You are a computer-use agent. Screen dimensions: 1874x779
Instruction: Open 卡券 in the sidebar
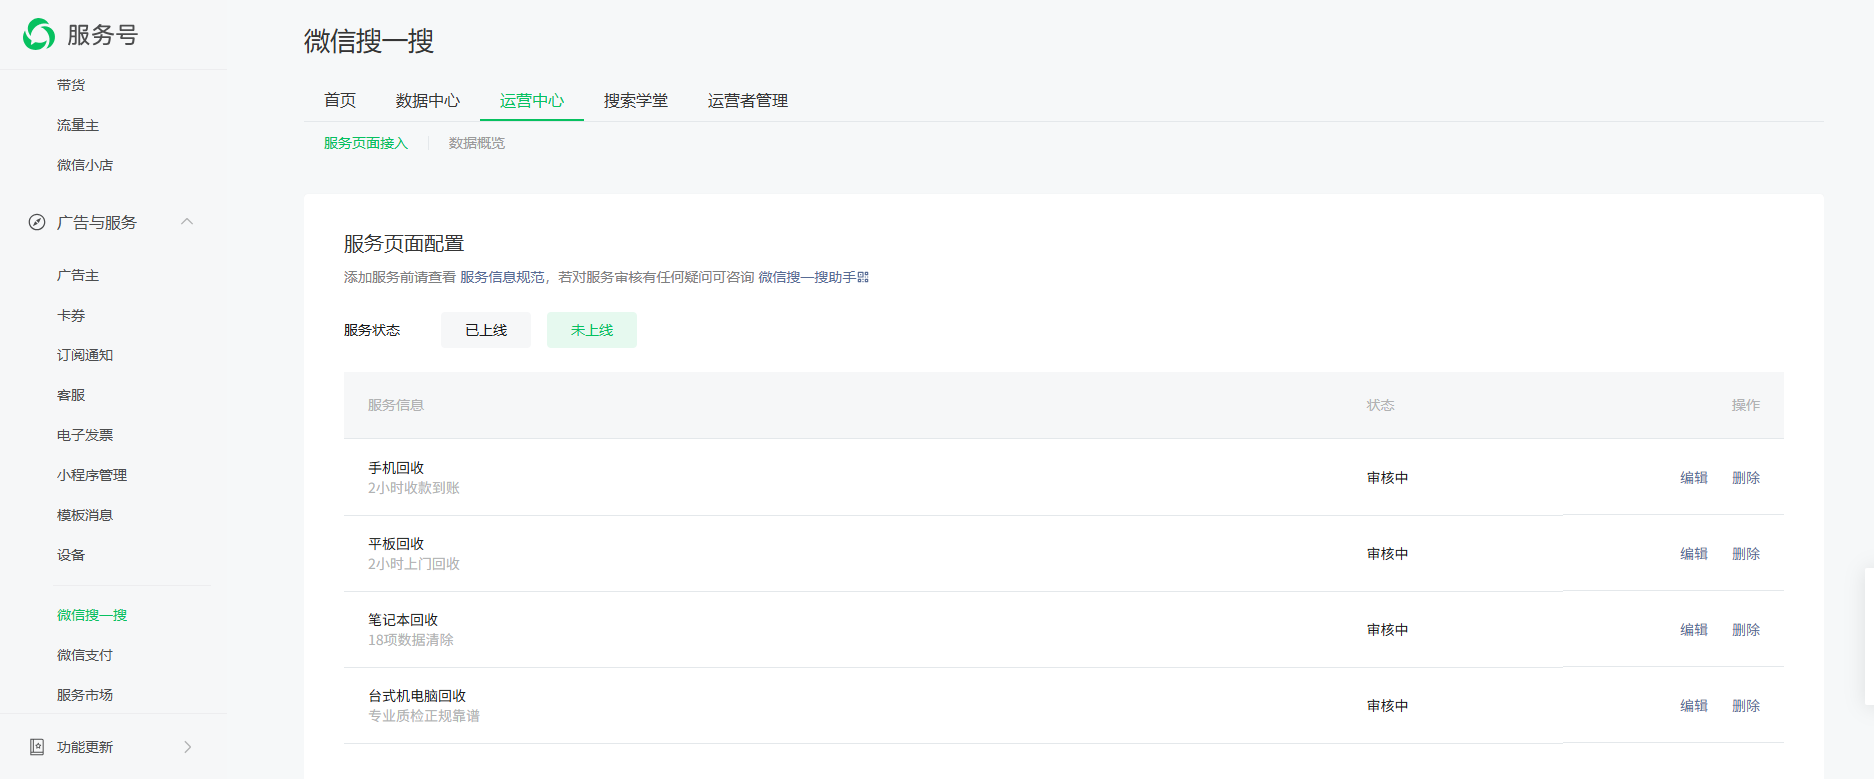[71, 315]
